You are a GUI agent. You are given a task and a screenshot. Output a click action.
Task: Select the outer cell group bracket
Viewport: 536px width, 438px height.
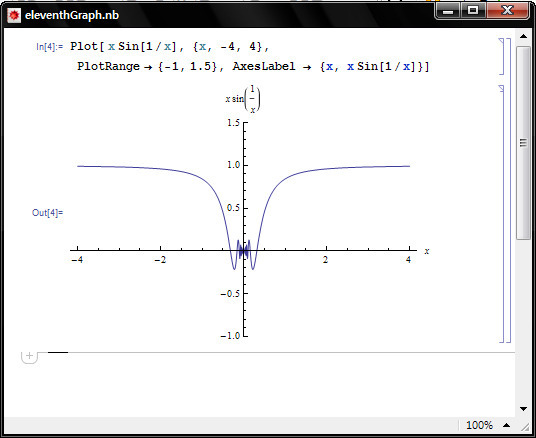pos(508,190)
